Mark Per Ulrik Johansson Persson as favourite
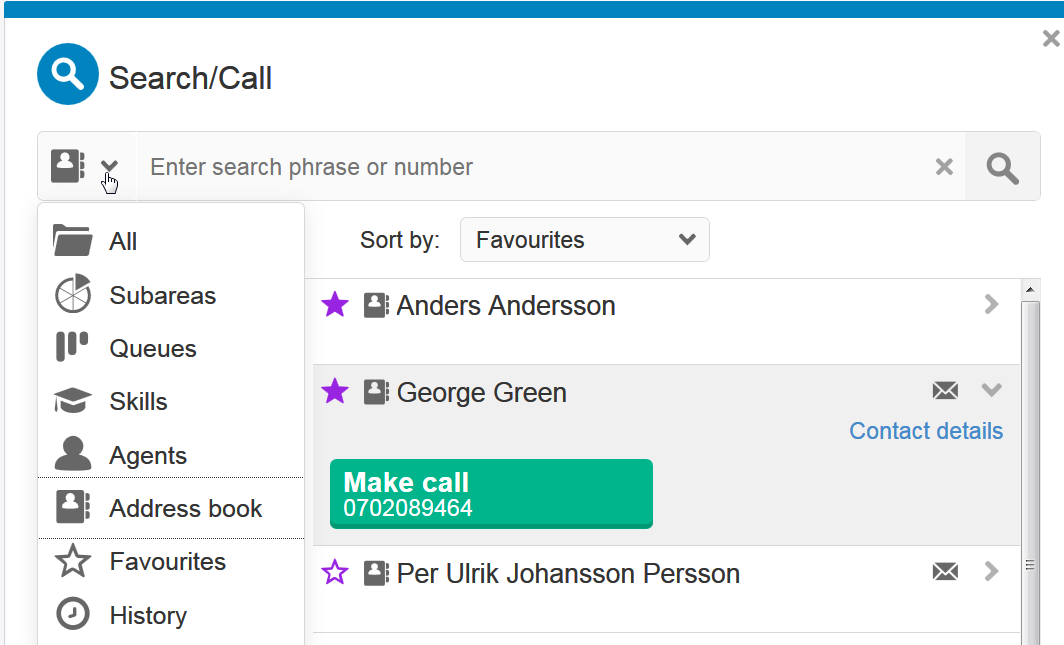Image resolution: width=1064 pixels, height=645 pixels. pos(335,573)
